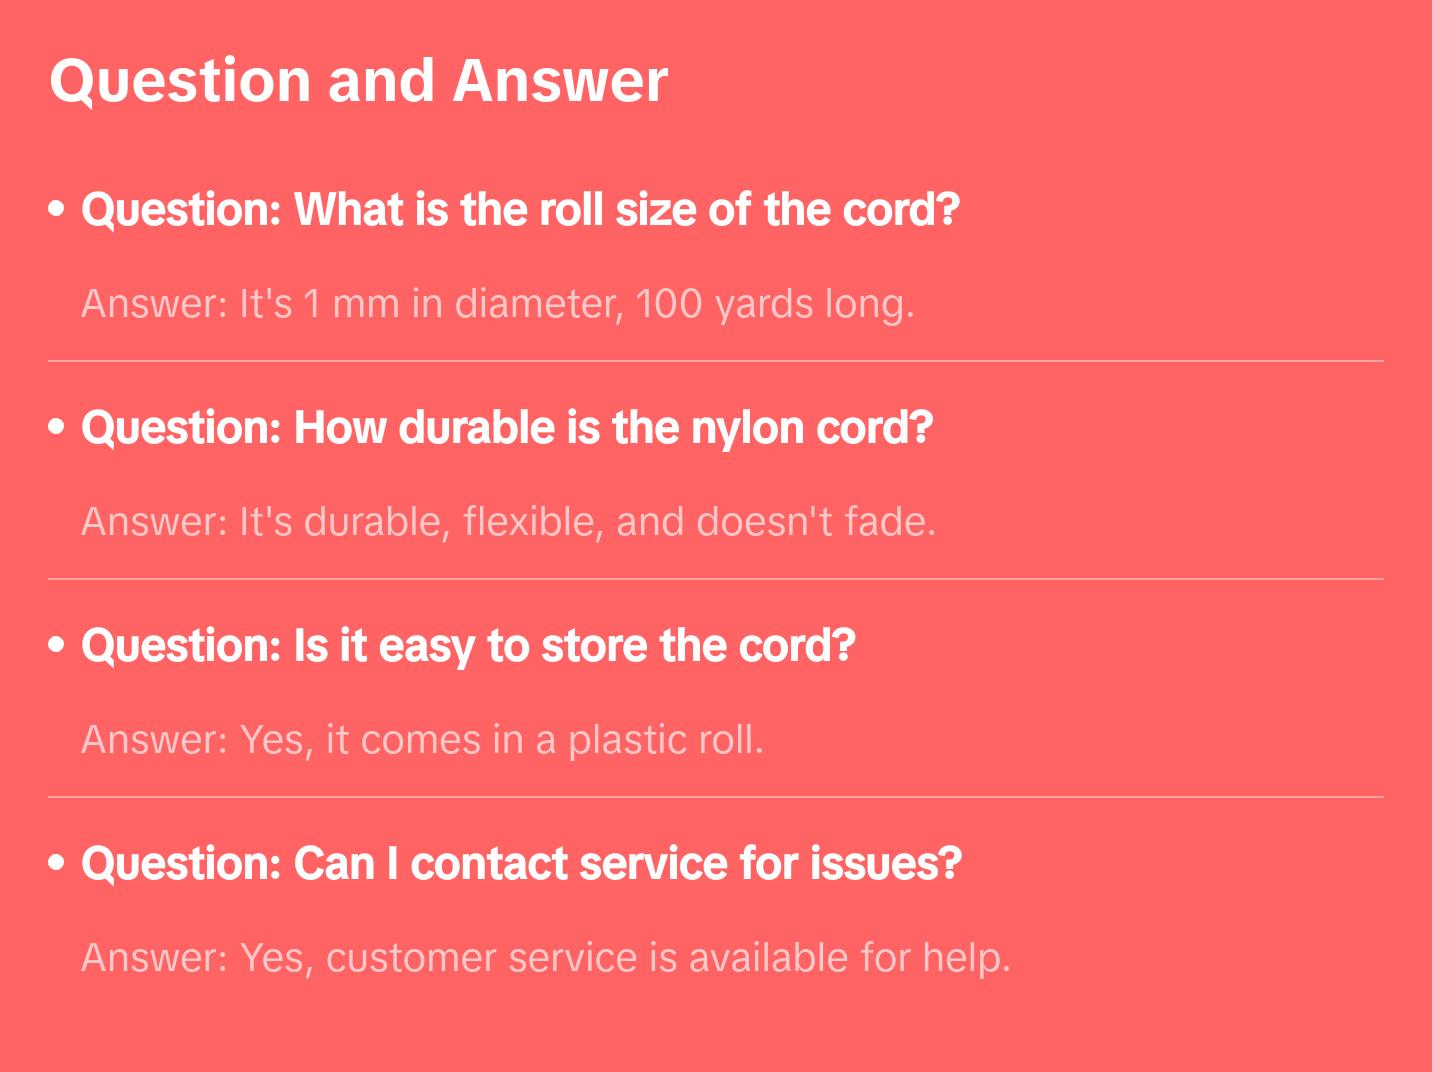Viewport: 1432px width, 1072px height.
Task: Click the bullet beside the roll size question
Action: tap(57, 209)
